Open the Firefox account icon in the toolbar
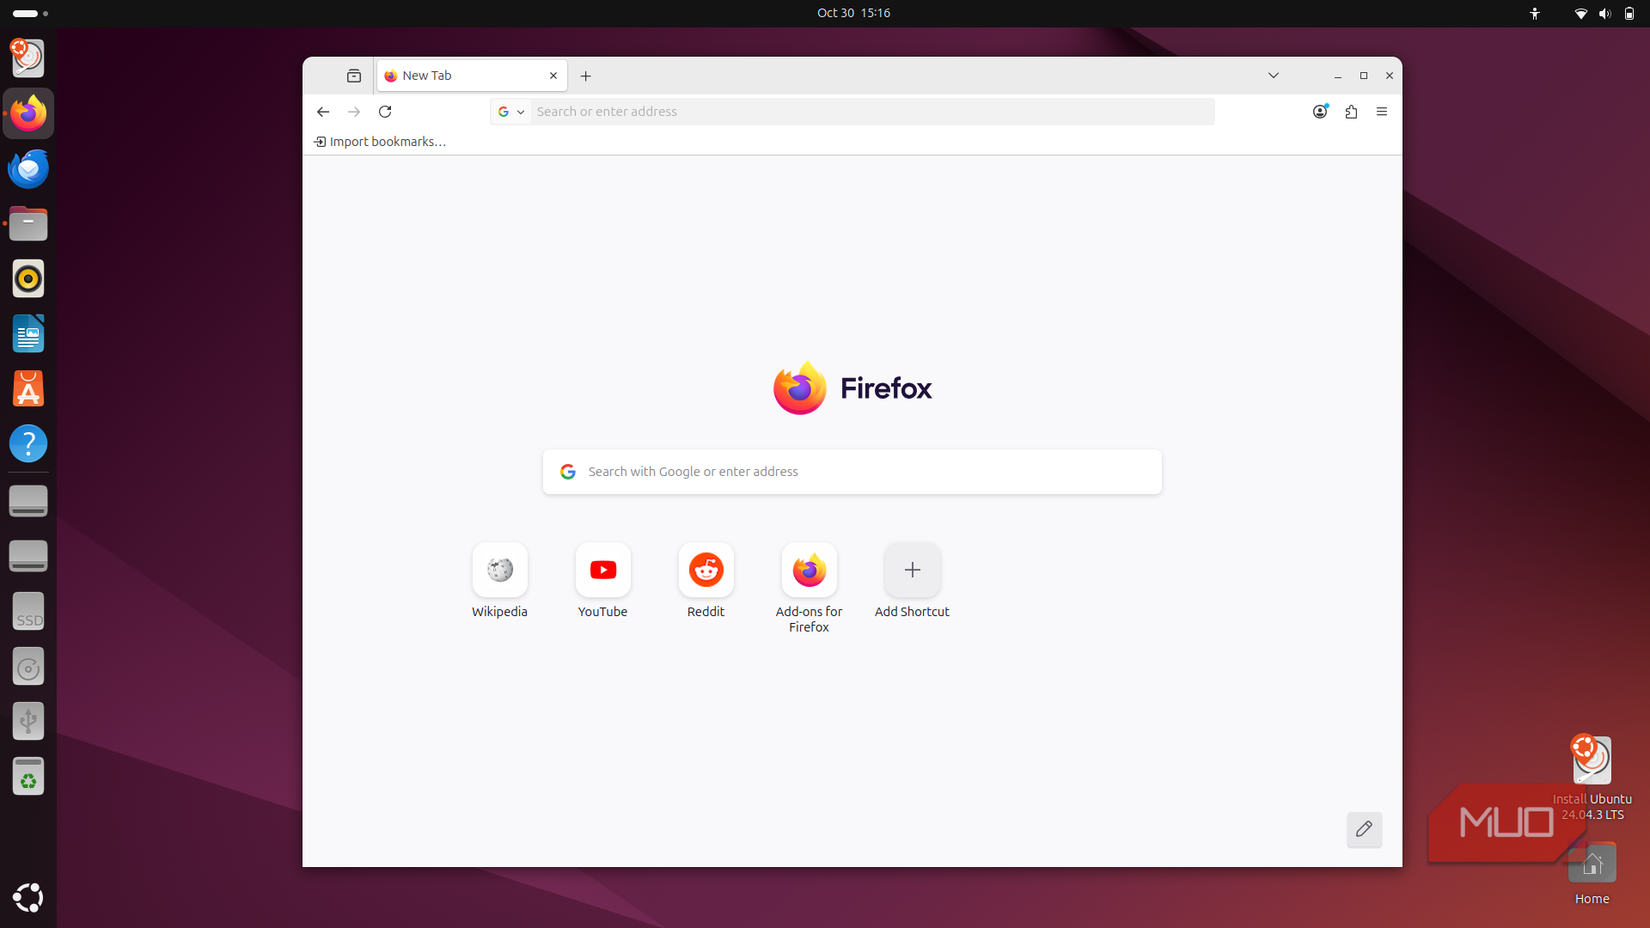The image size is (1650, 928). [1320, 111]
